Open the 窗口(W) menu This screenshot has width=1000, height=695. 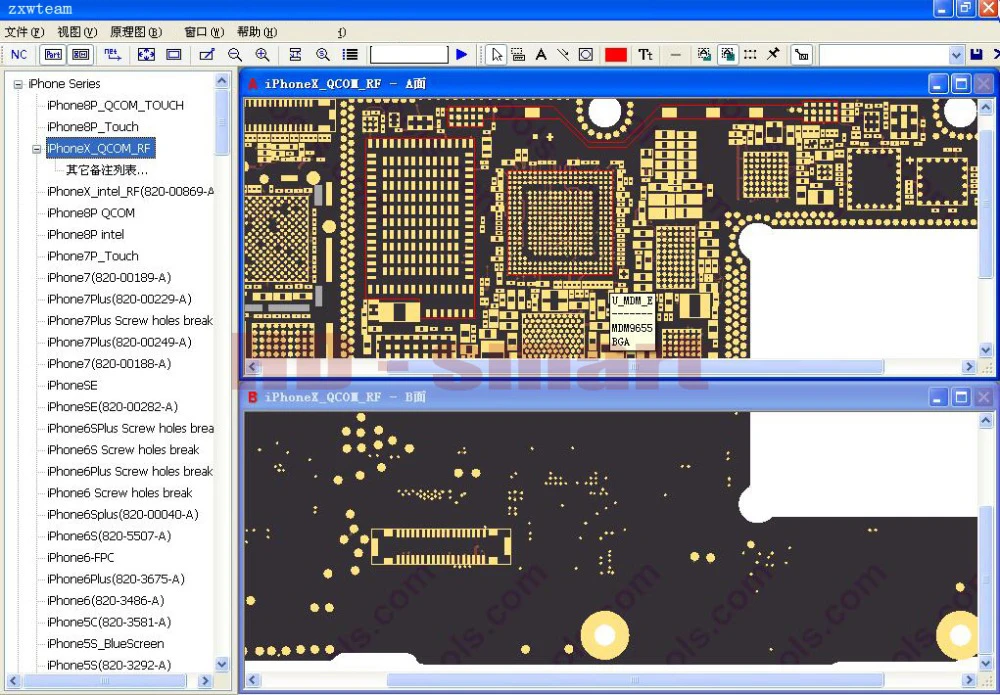pos(204,32)
